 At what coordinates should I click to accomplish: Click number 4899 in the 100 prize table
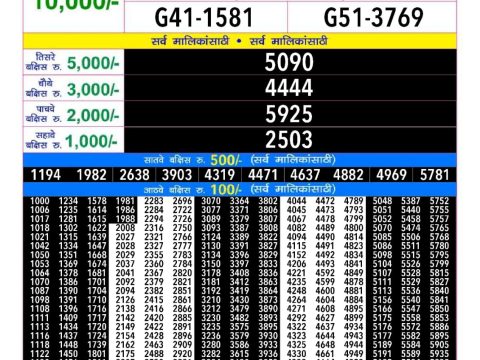pos(354,318)
